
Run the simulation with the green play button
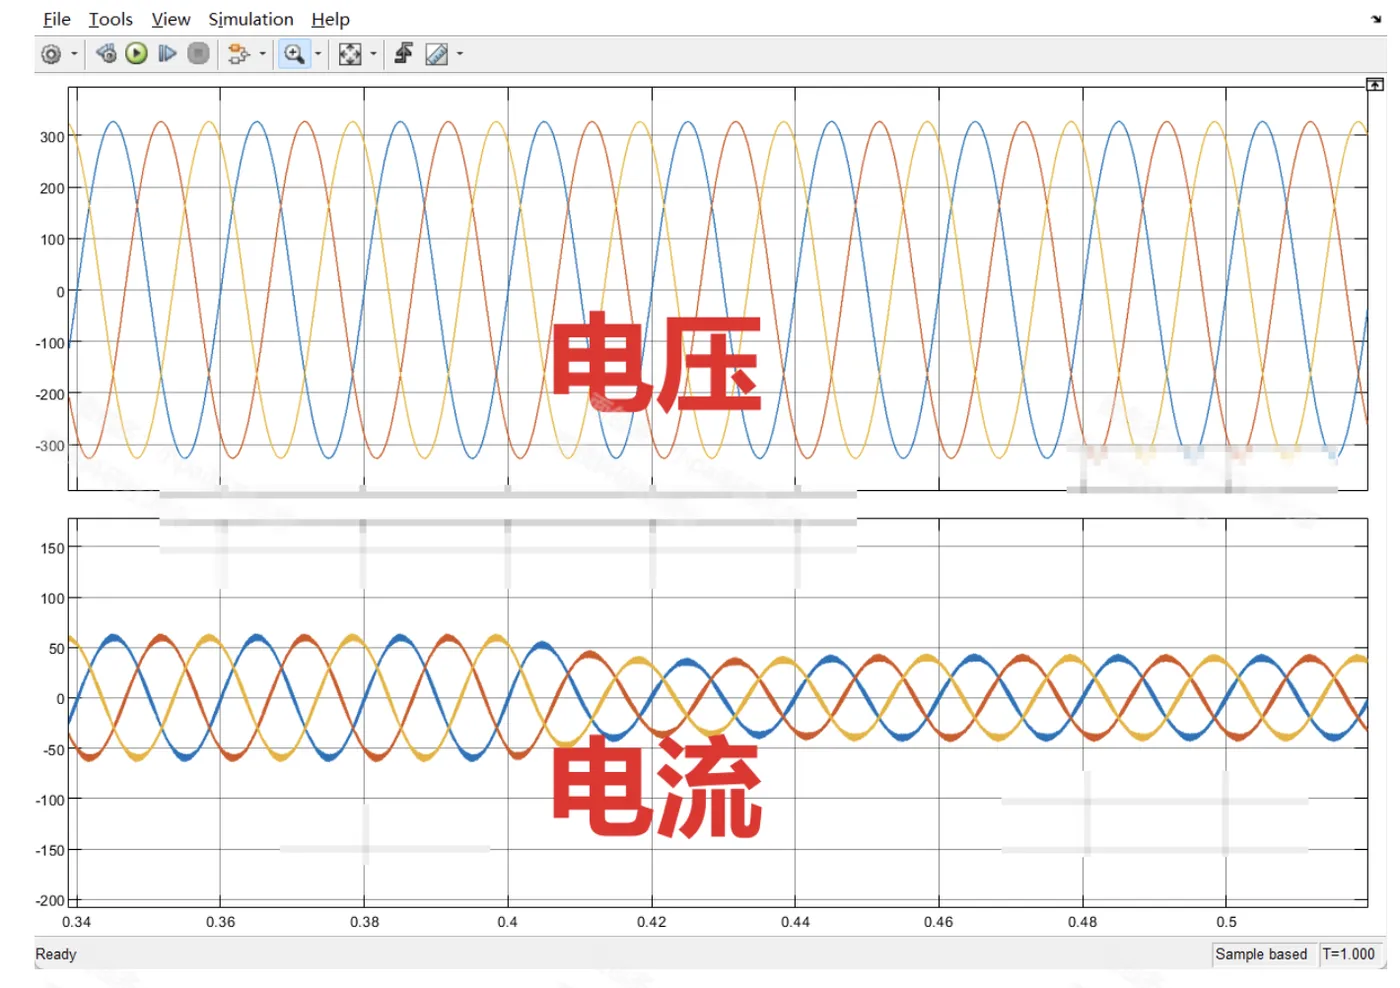point(137,54)
